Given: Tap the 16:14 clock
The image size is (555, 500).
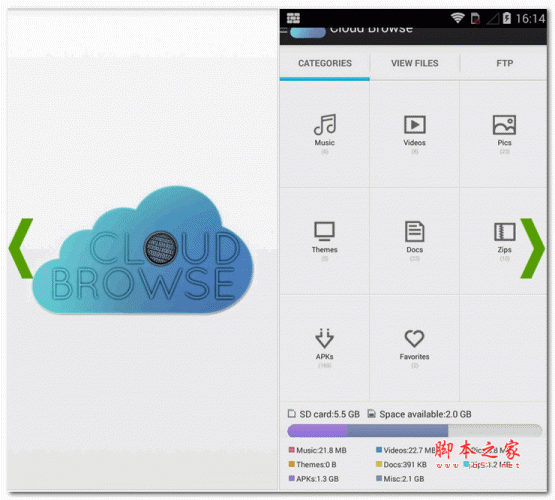Looking at the screenshot, I should (x=530, y=18).
